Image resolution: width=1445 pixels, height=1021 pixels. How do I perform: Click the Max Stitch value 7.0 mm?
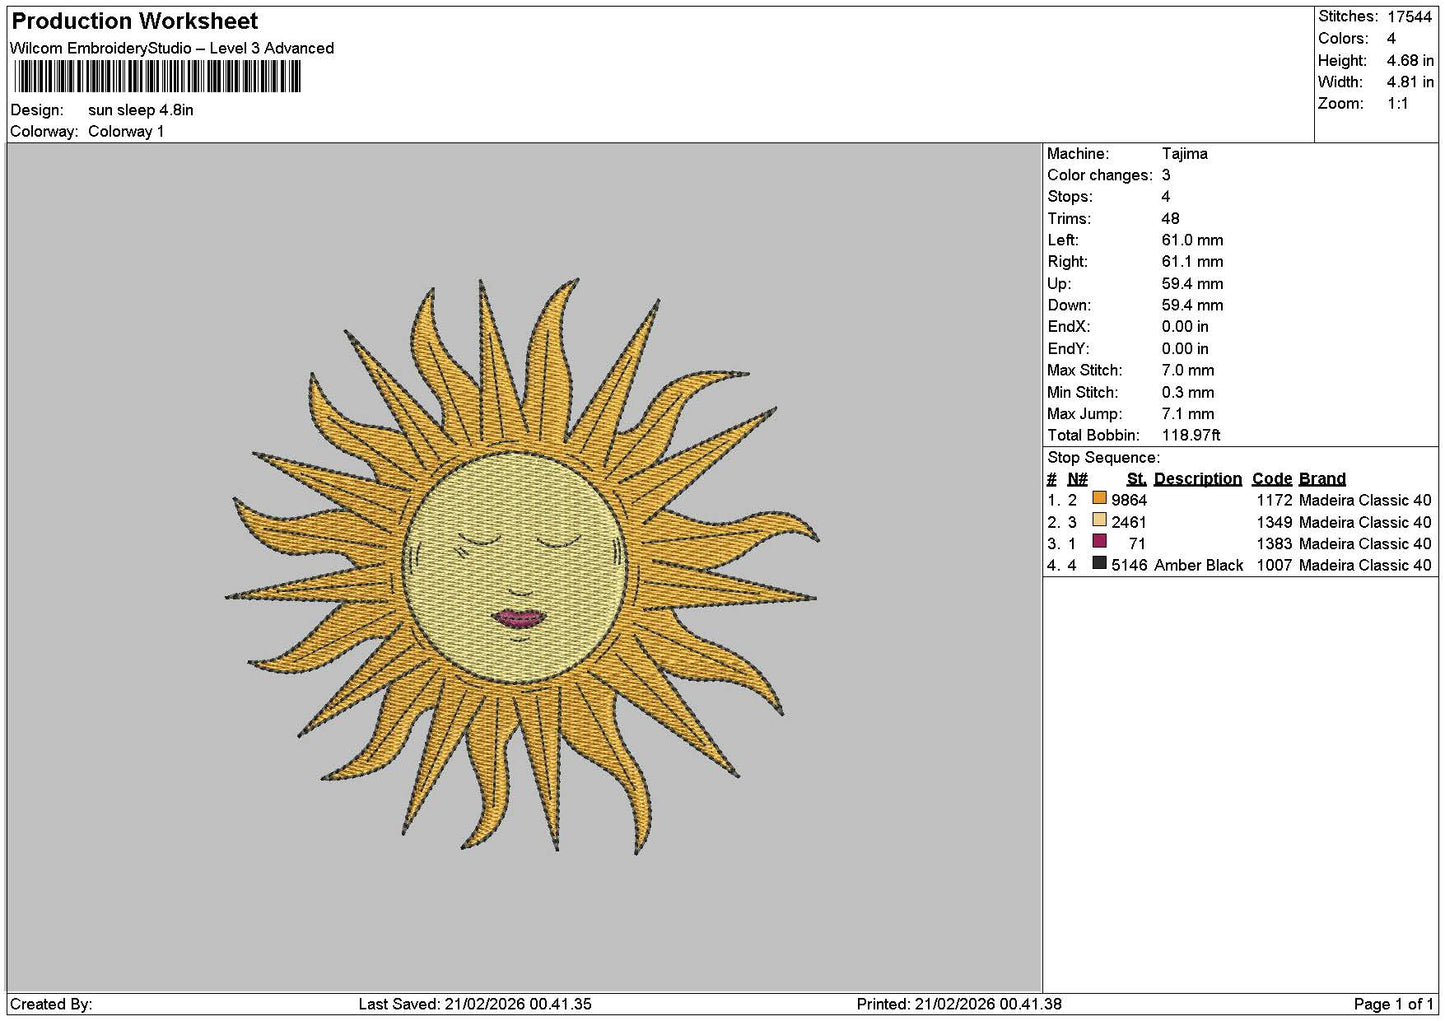1188,370
